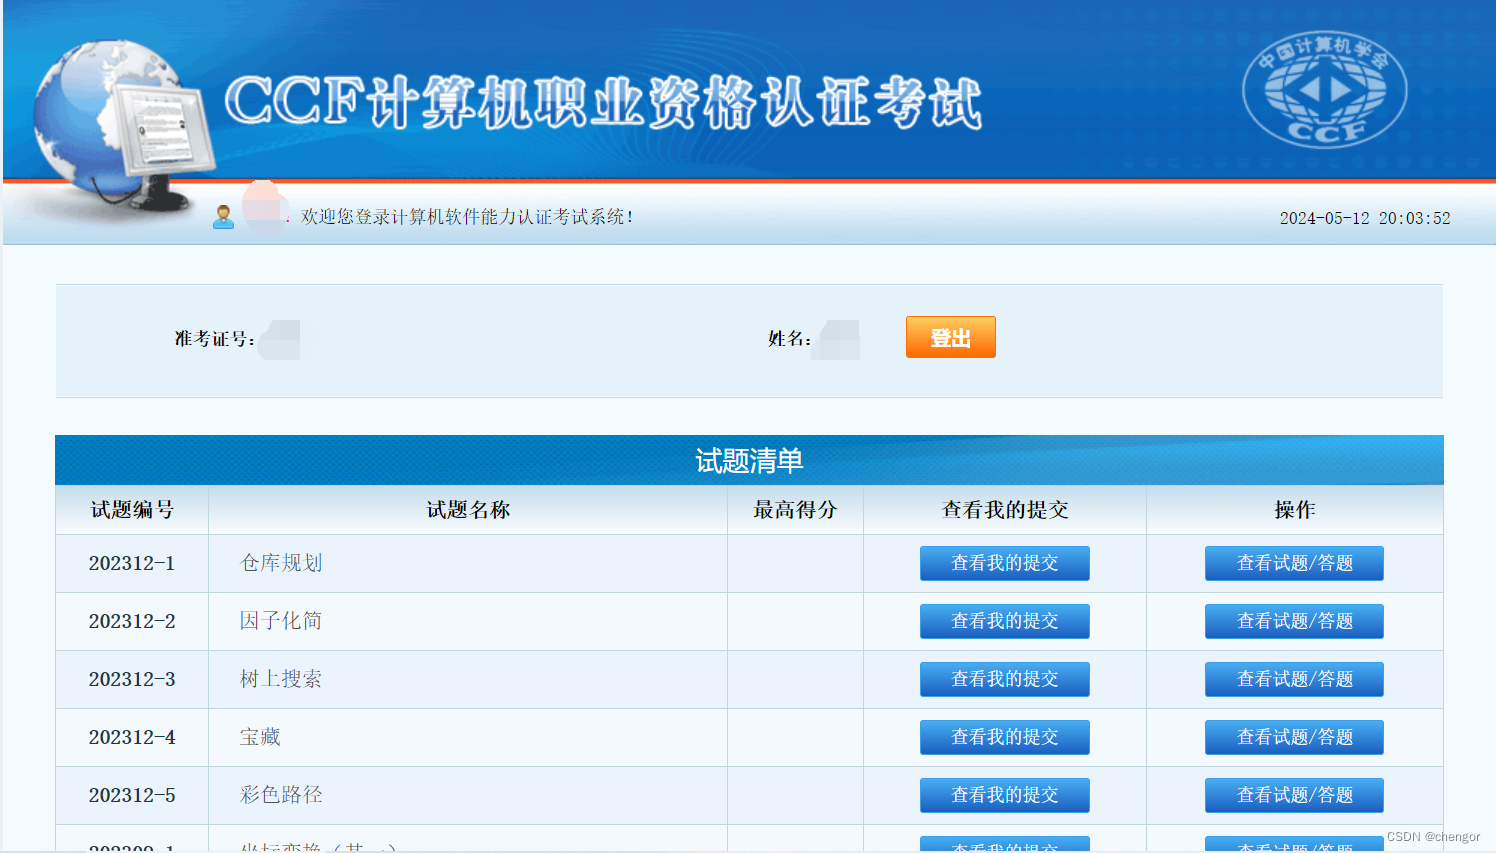
Task: Click 查看我的提交 for problem 202312-3
Action: (1004, 679)
